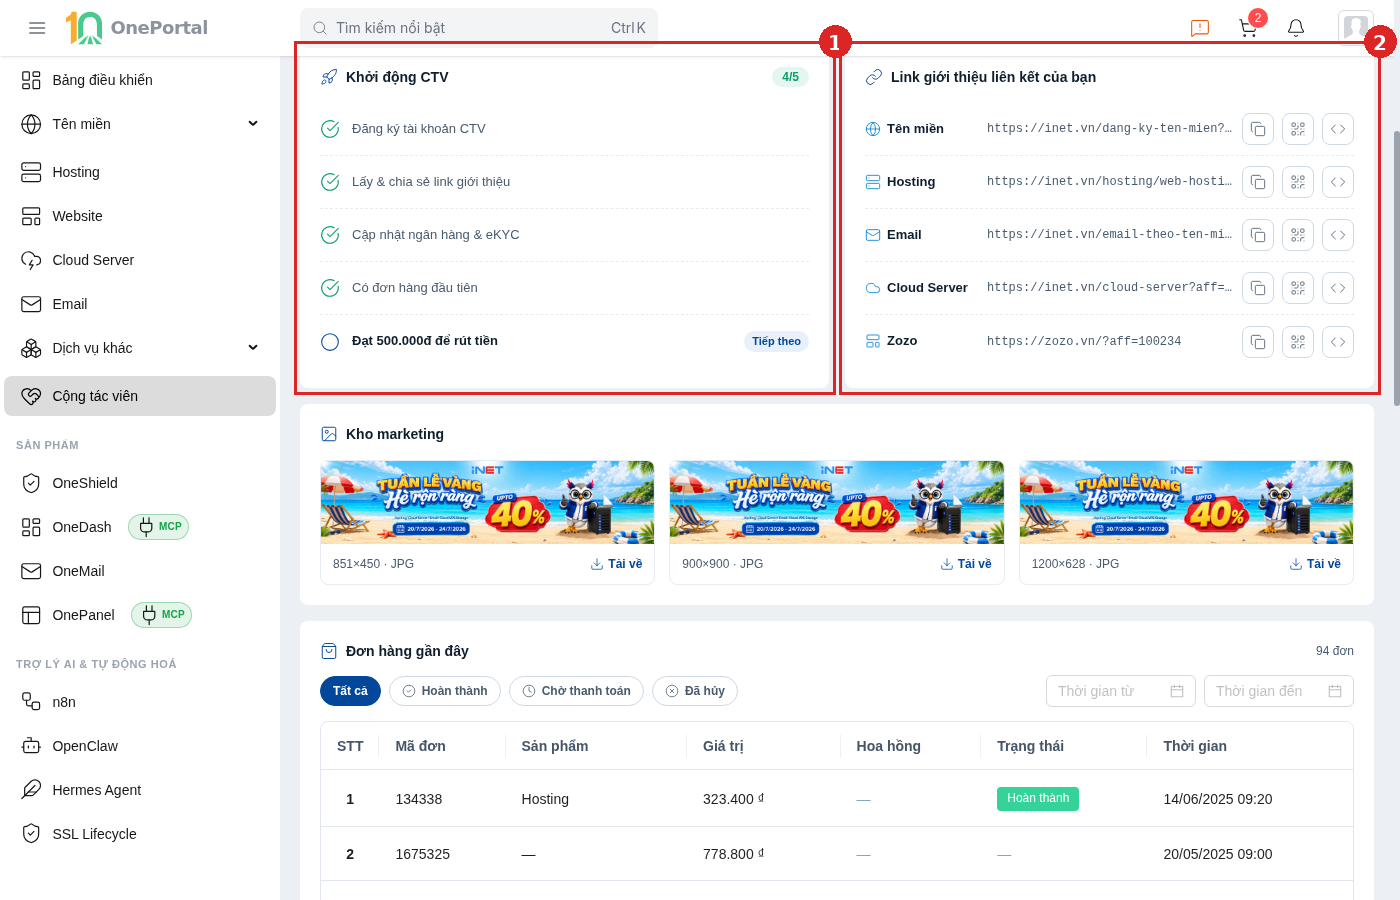
Task: Get embed code for Zozo link
Action: coord(1338,342)
